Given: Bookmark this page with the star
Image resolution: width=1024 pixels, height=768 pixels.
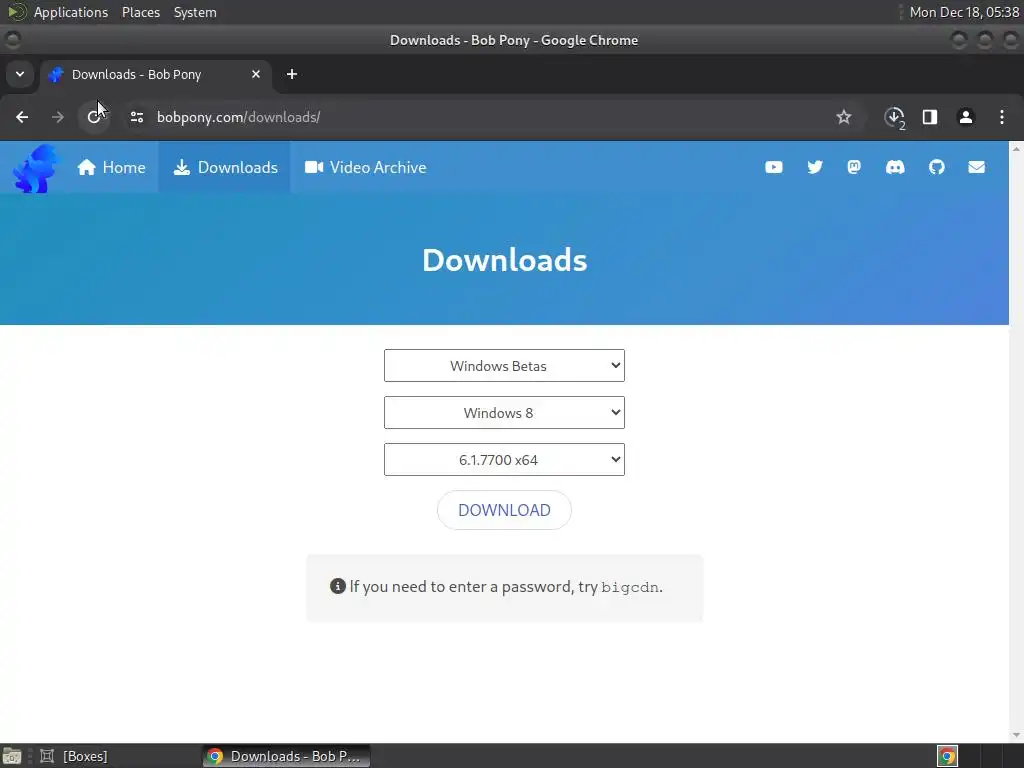Looking at the screenshot, I should point(844,117).
